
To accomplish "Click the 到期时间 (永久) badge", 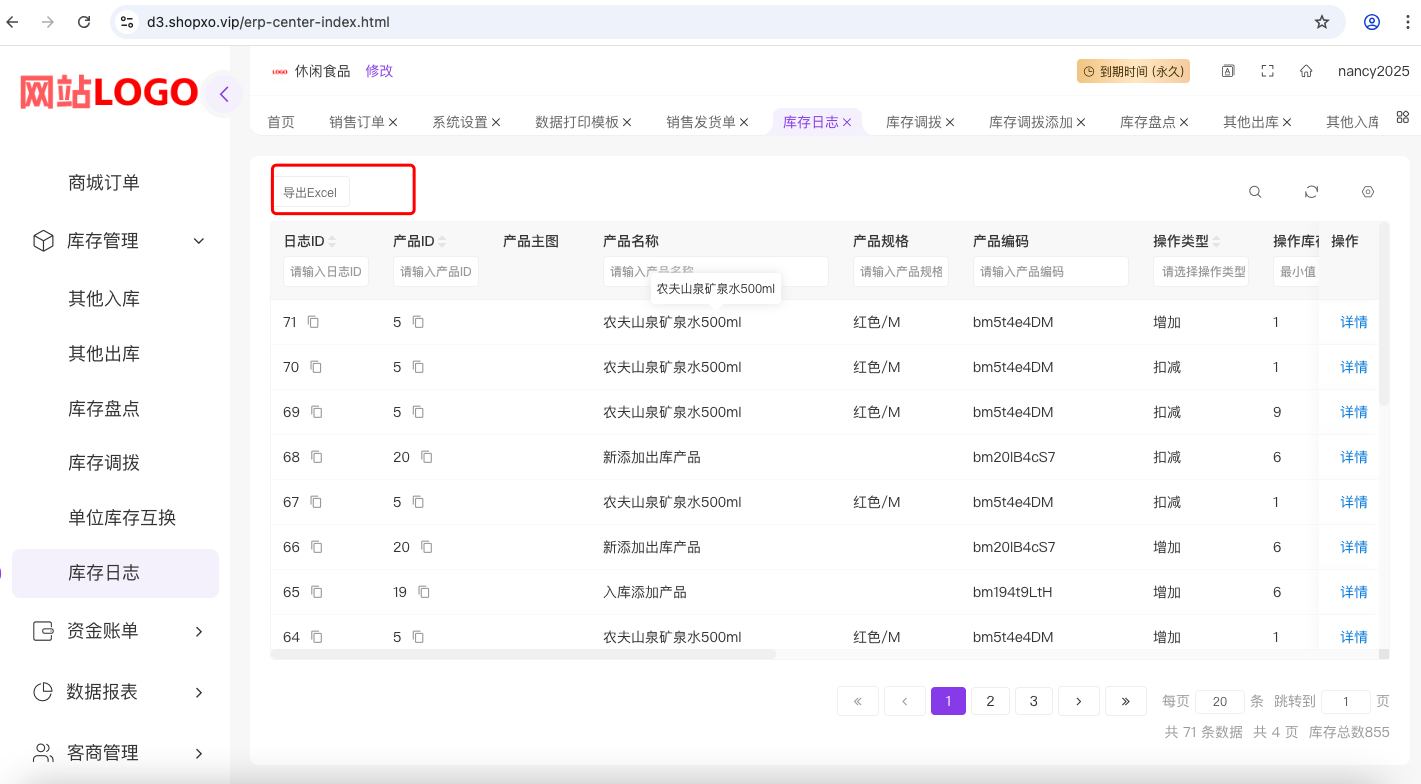I will pos(1133,71).
